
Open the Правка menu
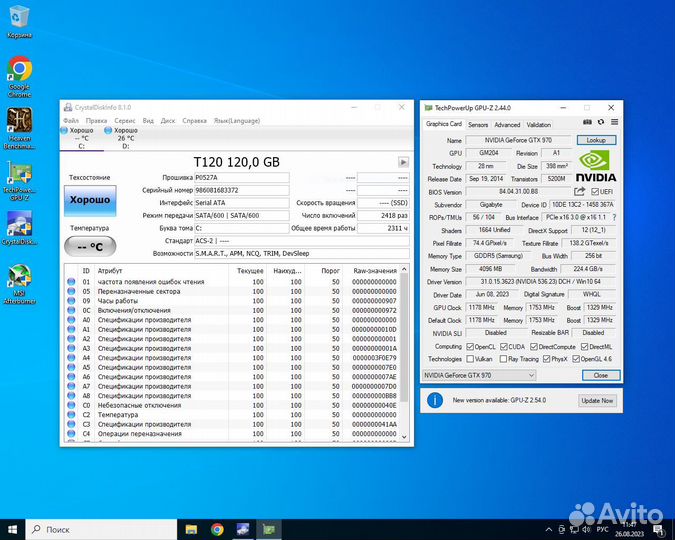[96, 121]
